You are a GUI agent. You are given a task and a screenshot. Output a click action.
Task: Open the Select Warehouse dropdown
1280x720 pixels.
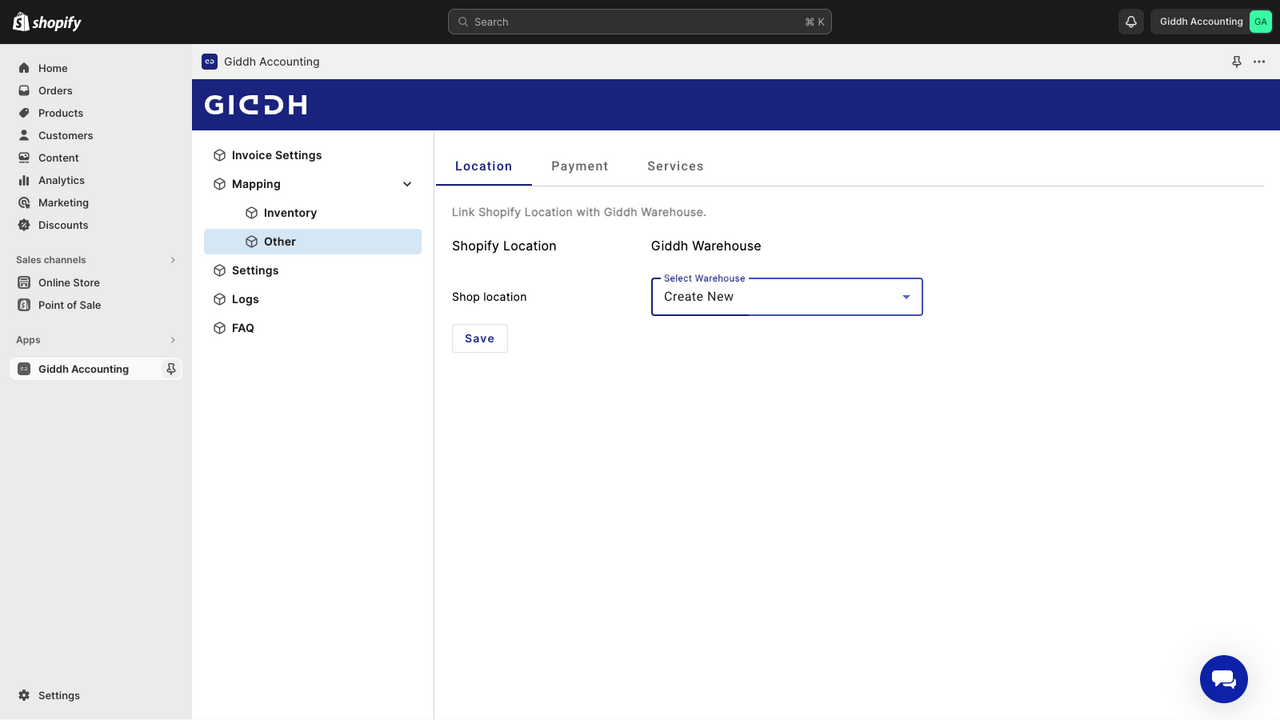[787, 297]
